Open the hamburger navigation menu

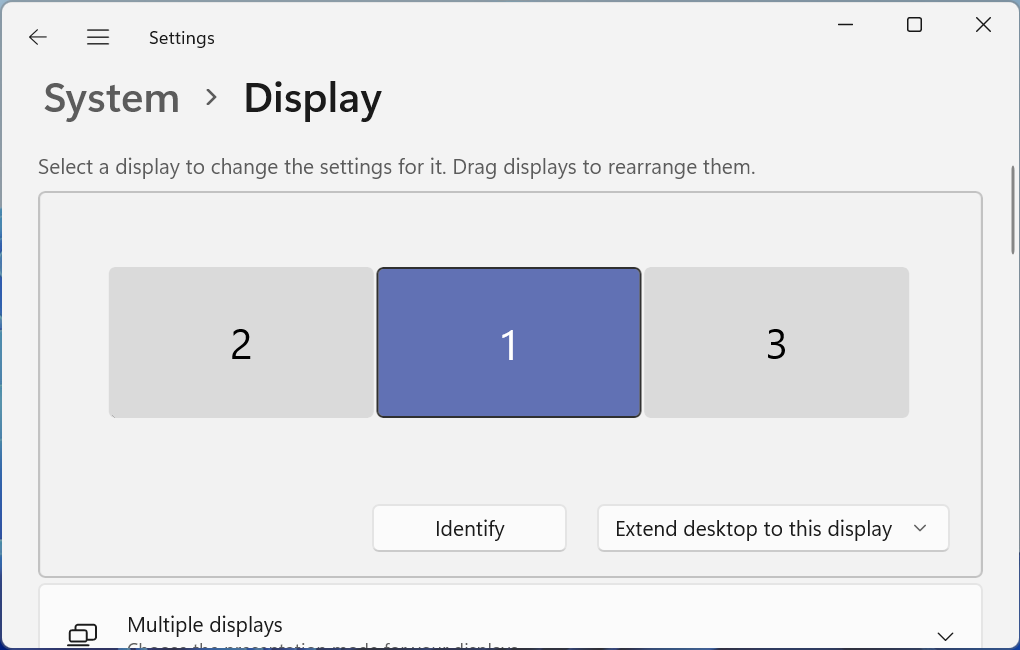pos(98,37)
